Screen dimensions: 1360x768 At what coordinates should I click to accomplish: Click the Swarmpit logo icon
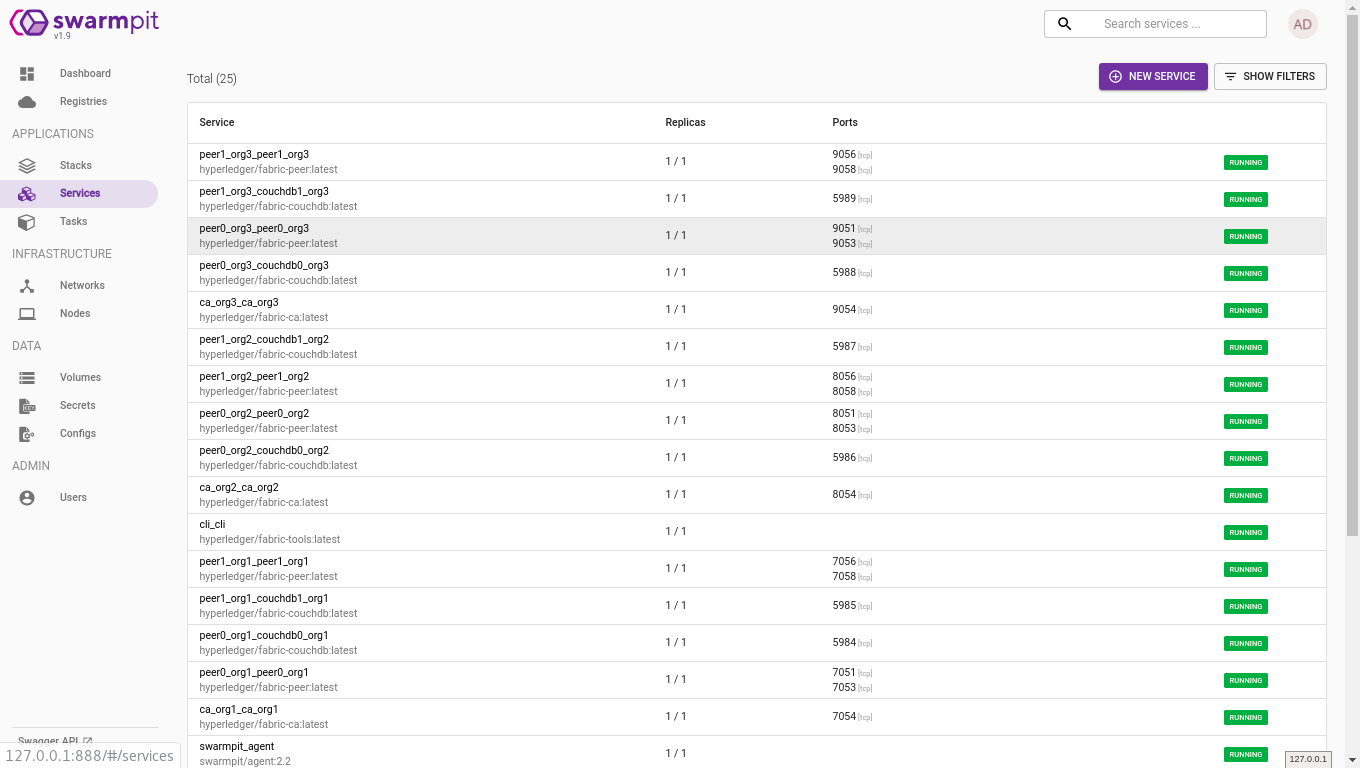click(x=28, y=23)
